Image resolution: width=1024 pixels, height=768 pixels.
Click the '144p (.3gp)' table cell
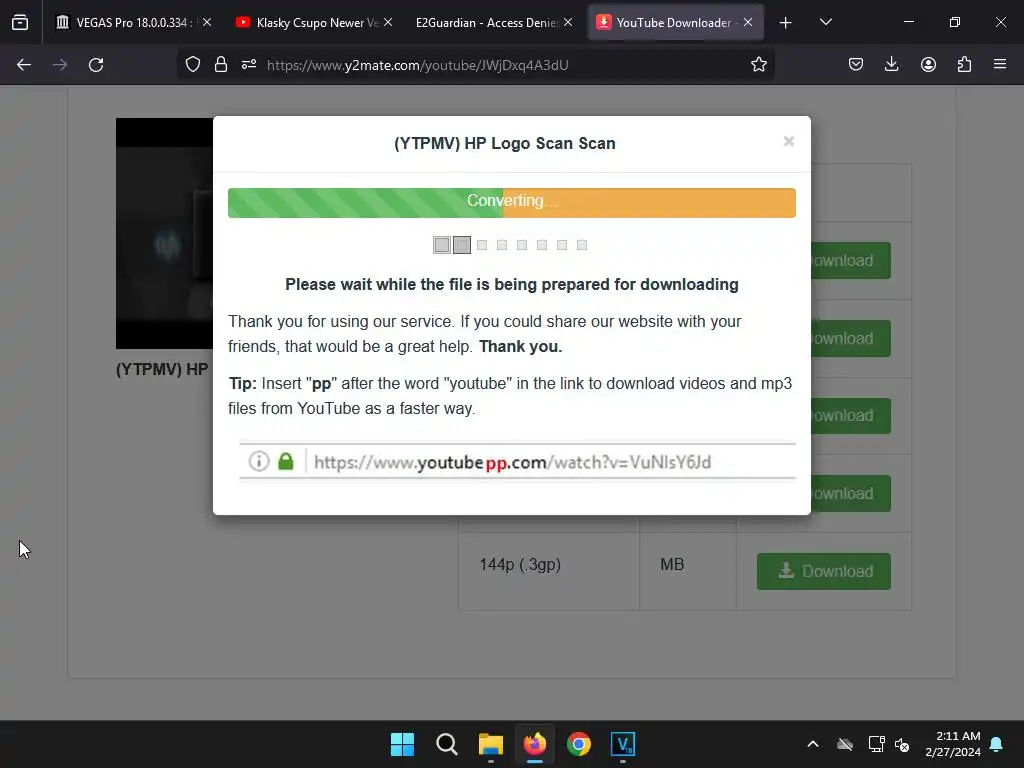549,571
